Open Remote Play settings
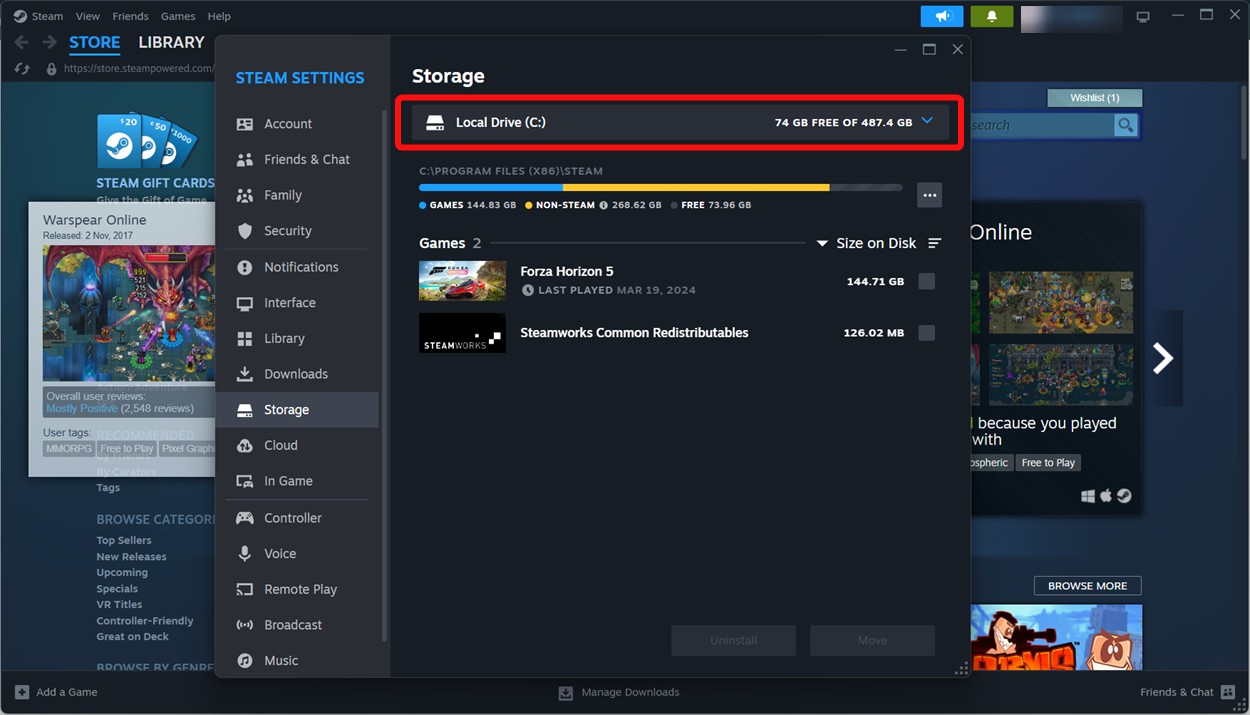Image resolution: width=1250 pixels, height=715 pixels. 299,589
